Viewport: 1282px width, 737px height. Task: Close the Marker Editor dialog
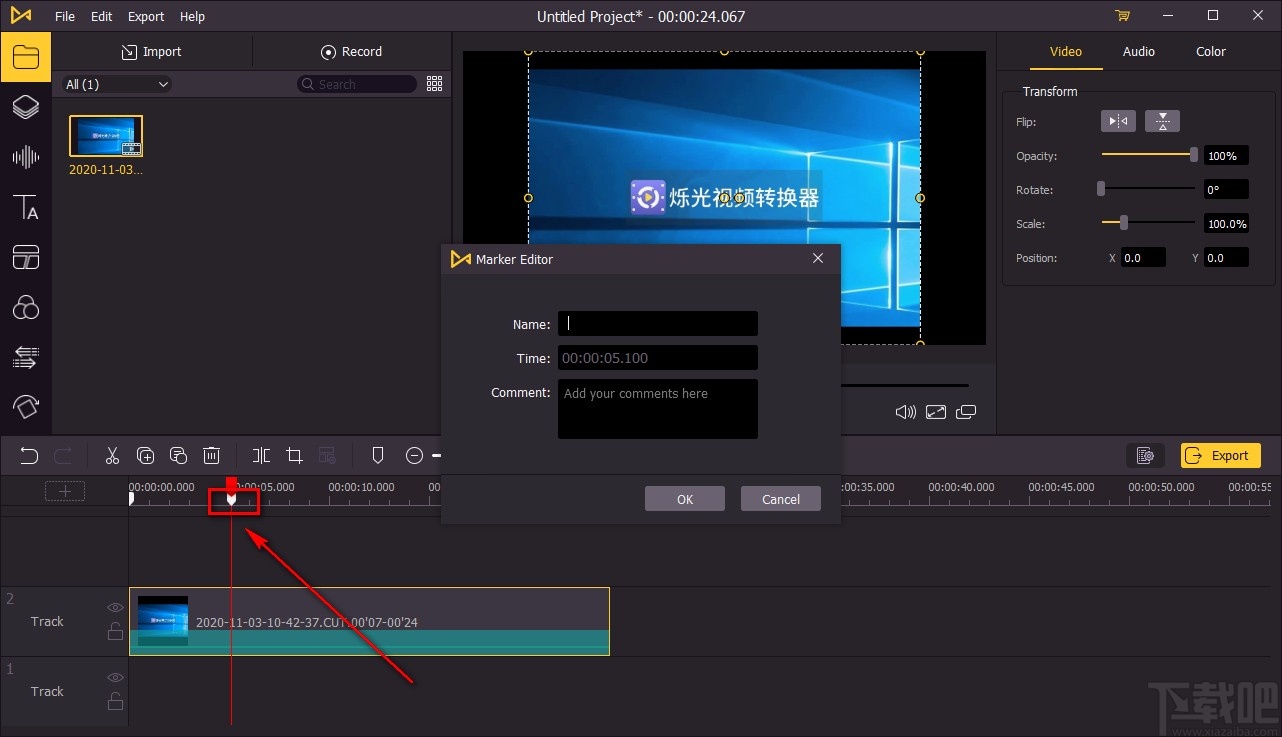[818, 258]
